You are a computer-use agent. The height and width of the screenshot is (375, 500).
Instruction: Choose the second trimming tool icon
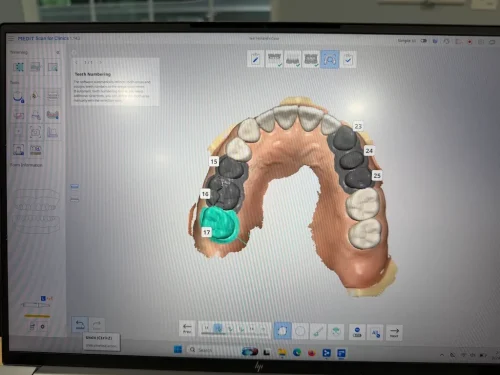click(x=36, y=67)
